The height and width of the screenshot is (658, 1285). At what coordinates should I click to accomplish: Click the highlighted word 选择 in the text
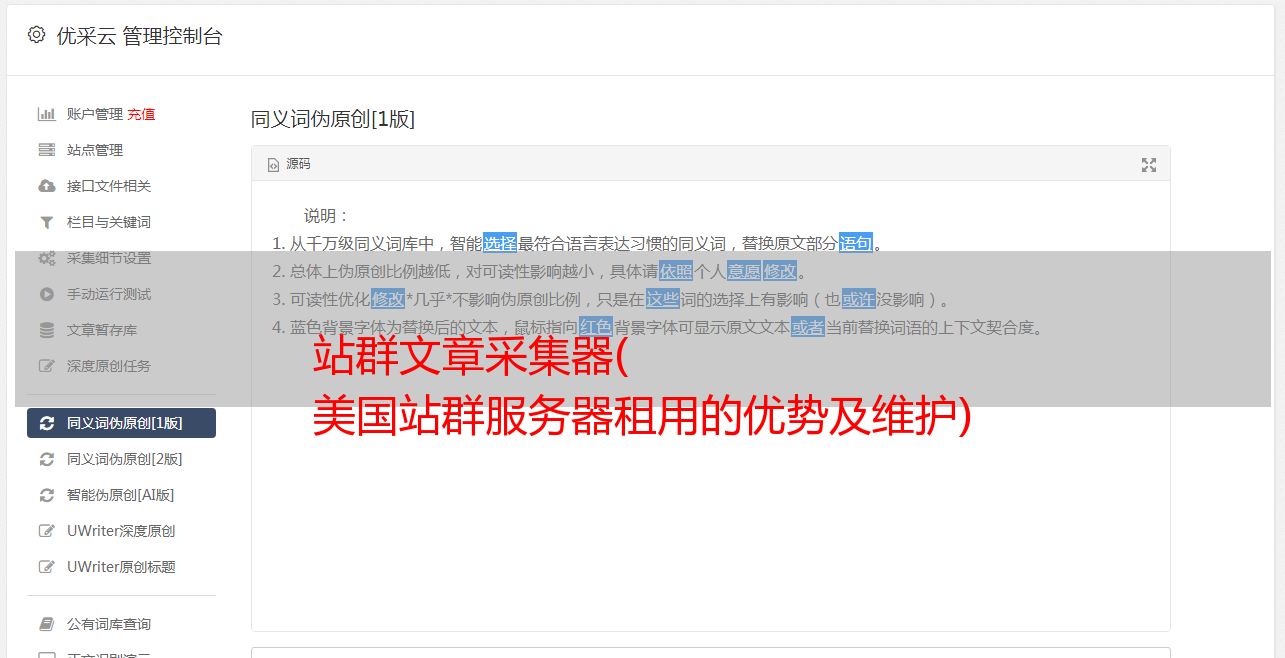tap(500, 243)
